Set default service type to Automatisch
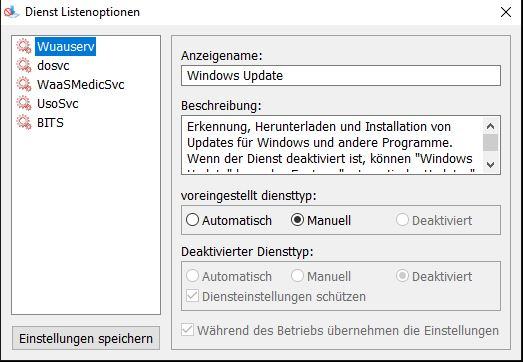Screen dimensions: 523x362 pos(229,220)
